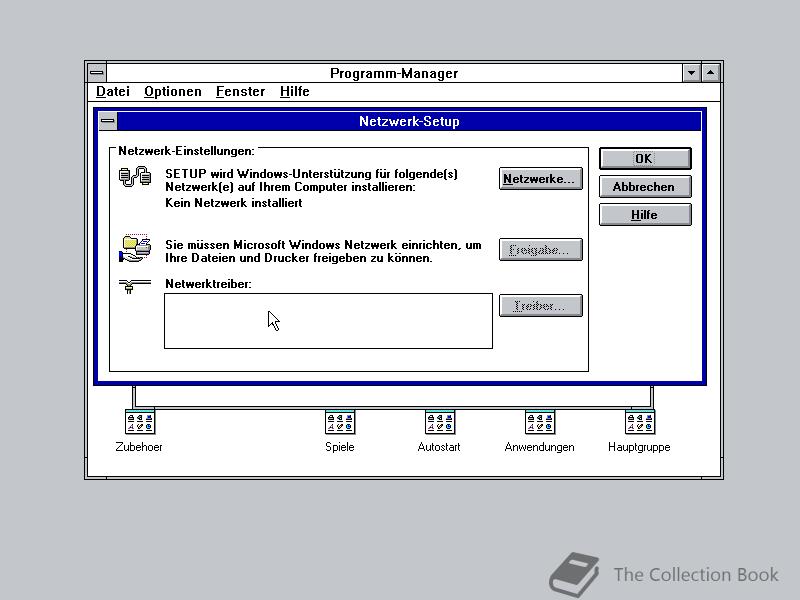This screenshot has height=600, width=800.
Task: Open the Optionen menu
Action: (172, 91)
